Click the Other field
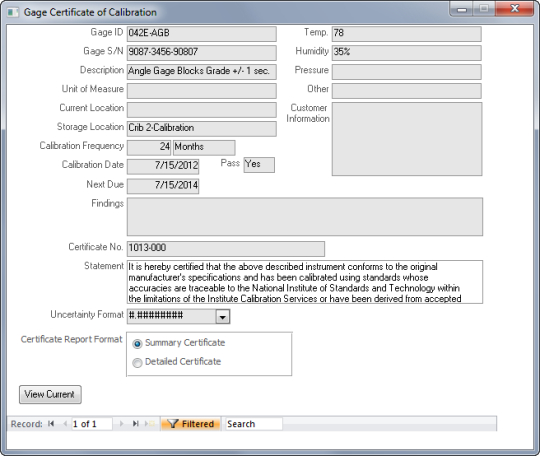The width and height of the screenshot is (540, 456). (407, 91)
